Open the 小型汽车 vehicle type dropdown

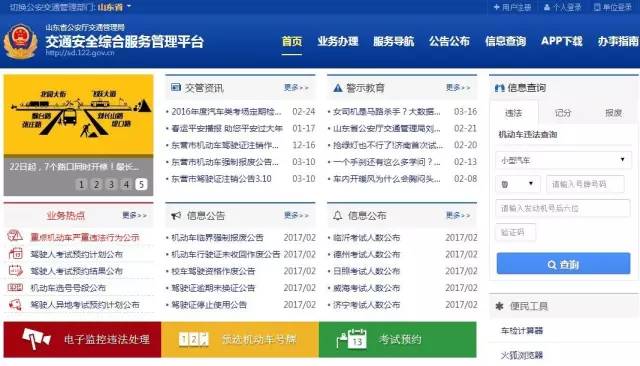coord(563,160)
